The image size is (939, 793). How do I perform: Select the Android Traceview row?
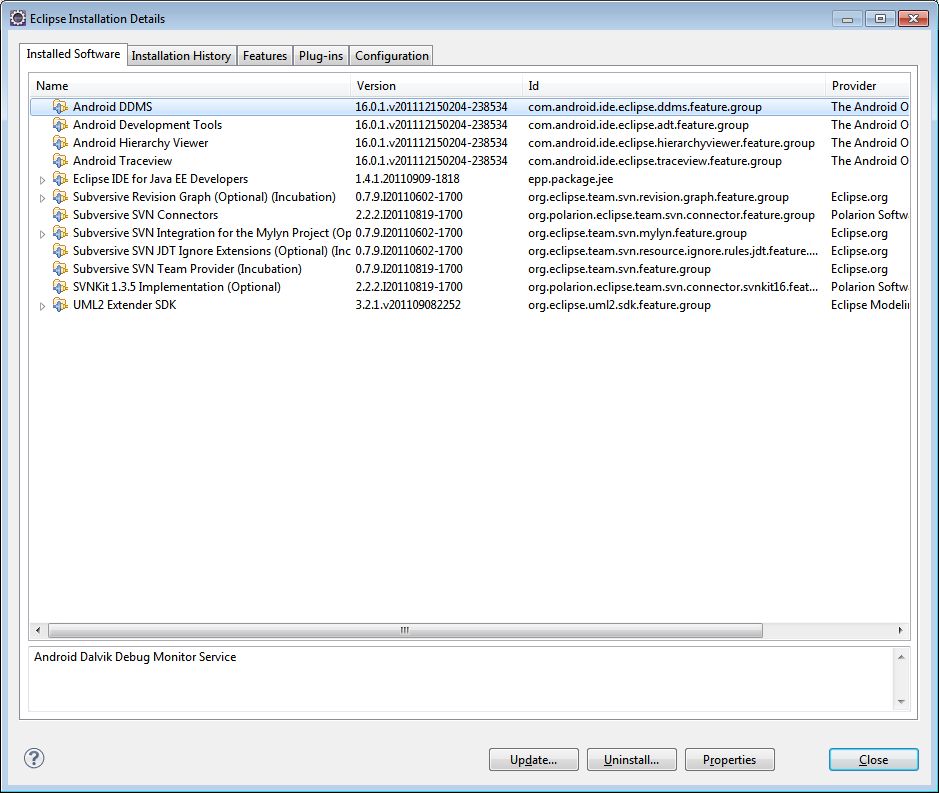[x=470, y=161]
